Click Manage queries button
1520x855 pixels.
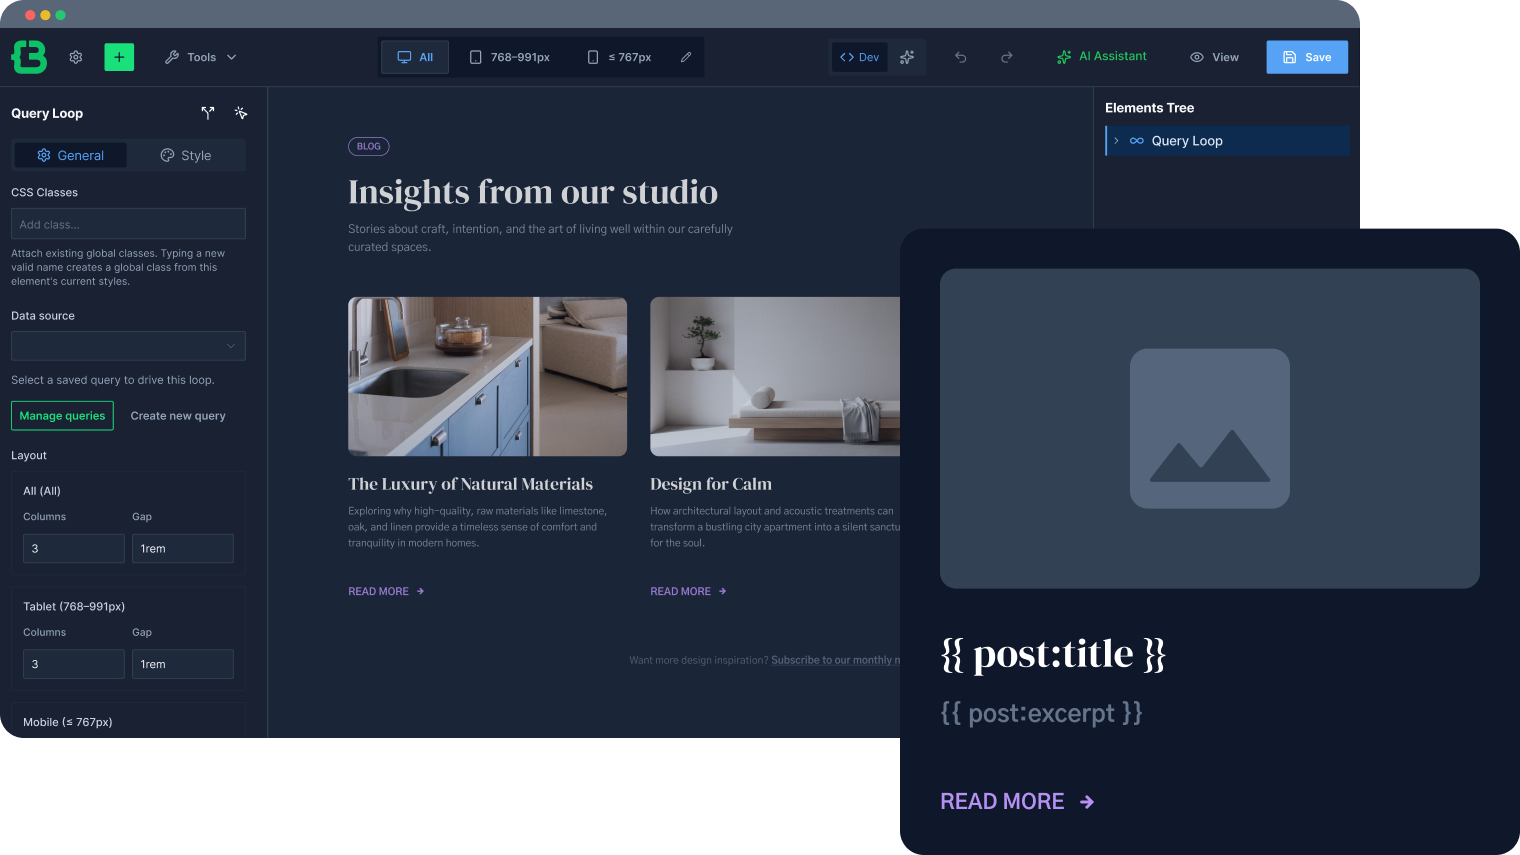point(62,416)
